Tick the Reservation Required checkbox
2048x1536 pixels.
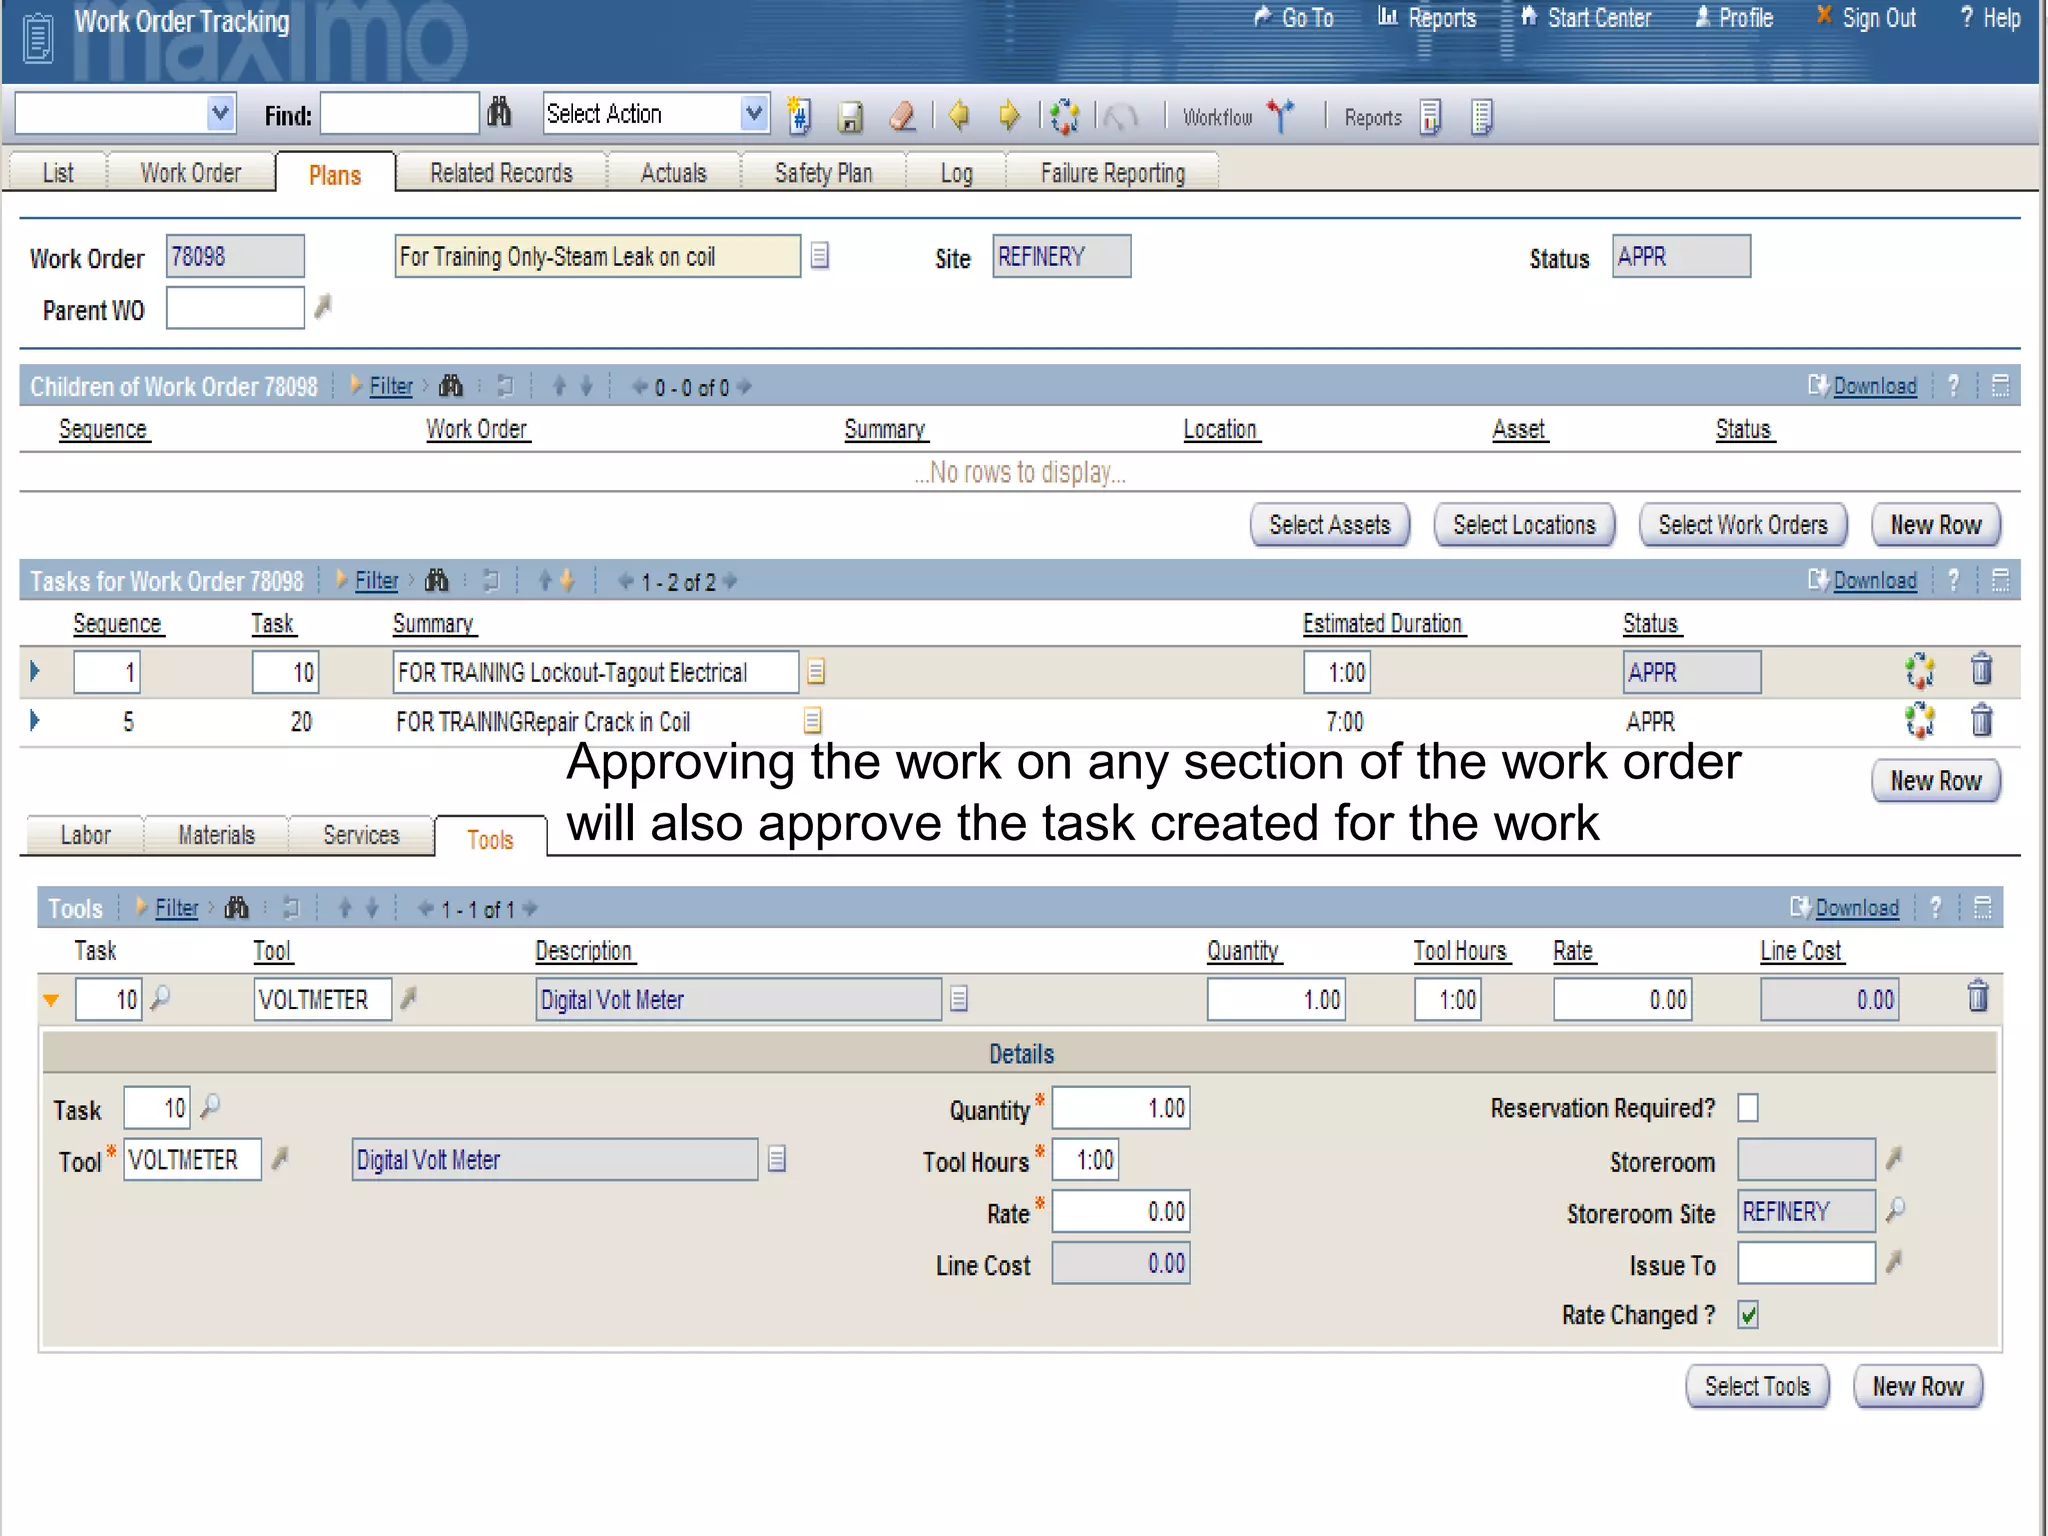pyautogui.click(x=1748, y=1108)
